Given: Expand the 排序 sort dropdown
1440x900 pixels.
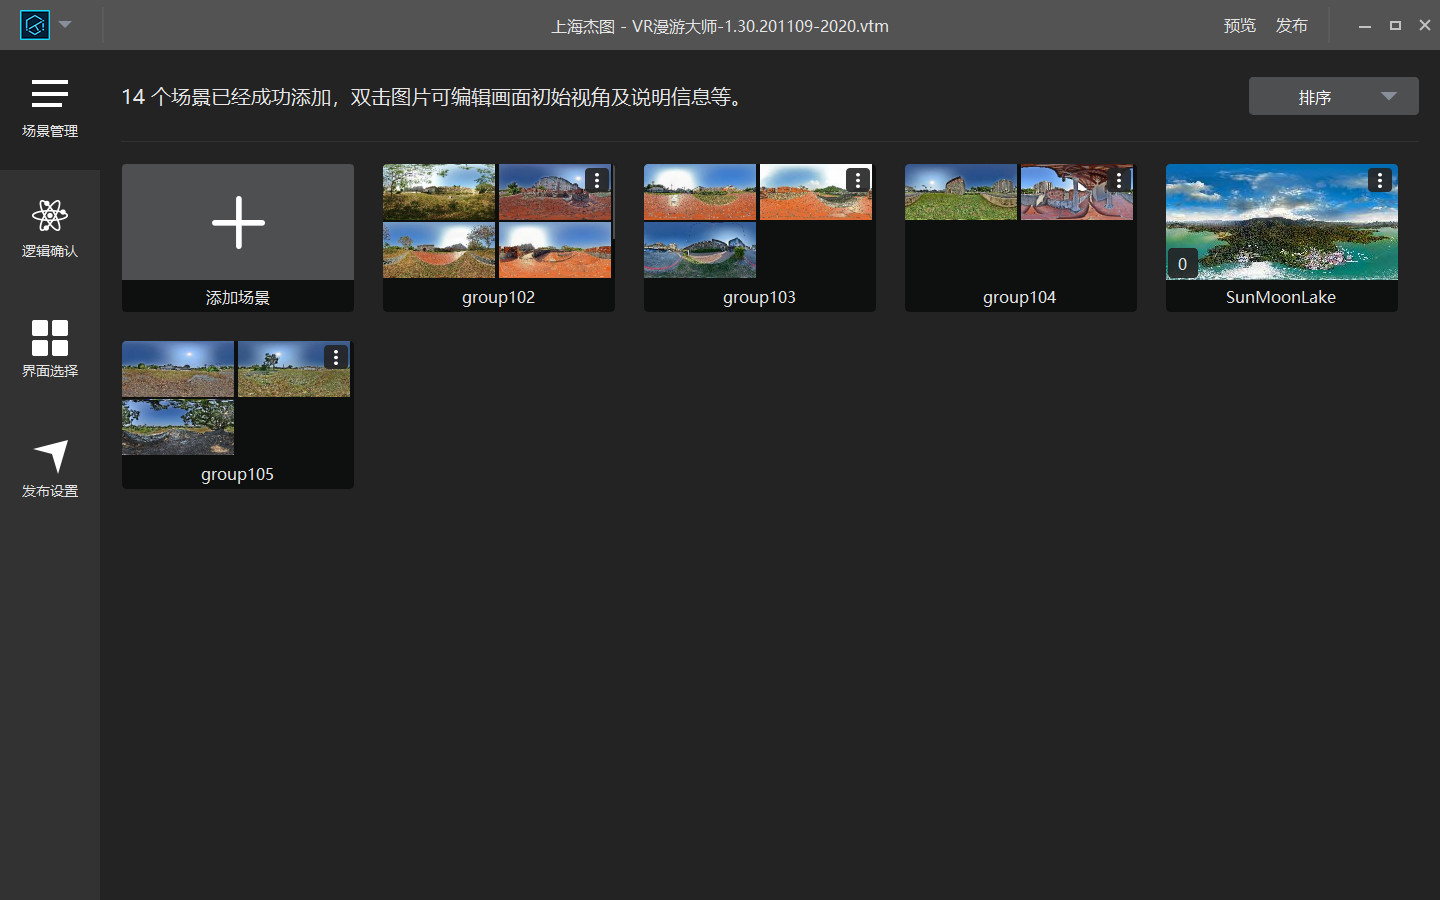Looking at the screenshot, I should (x=1333, y=96).
